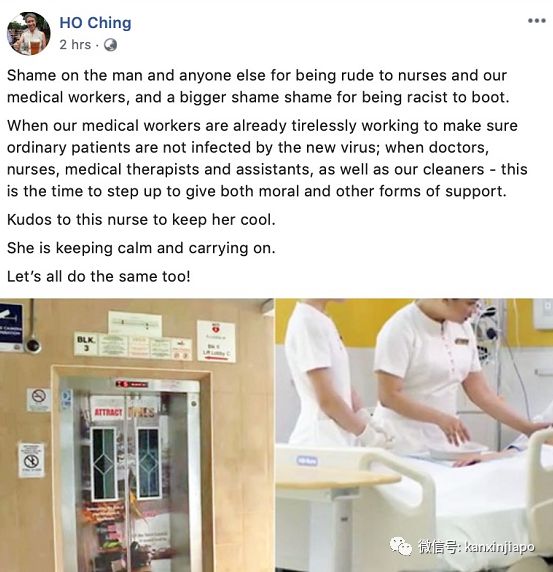Open the HO Ching profile name link
Image resolution: width=553 pixels, height=572 pixels.
[x=95, y=23]
